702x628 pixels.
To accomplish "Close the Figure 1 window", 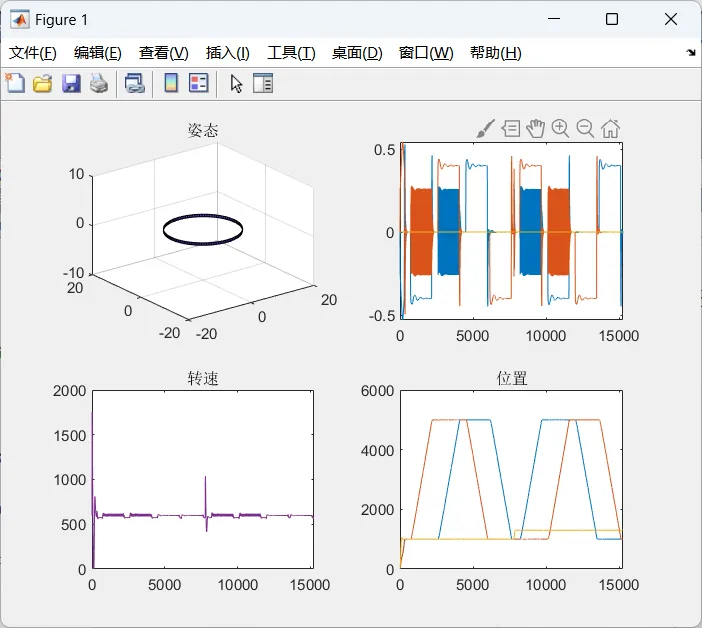I will tap(671, 19).
